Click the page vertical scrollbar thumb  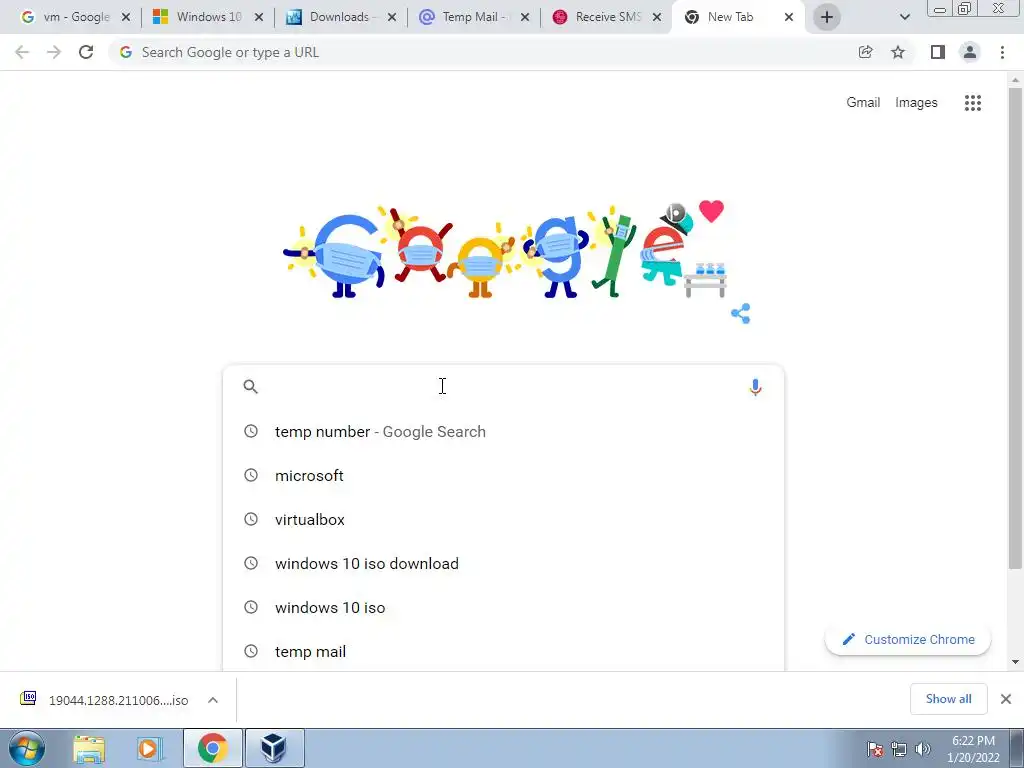pyautogui.click(x=1015, y=327)
